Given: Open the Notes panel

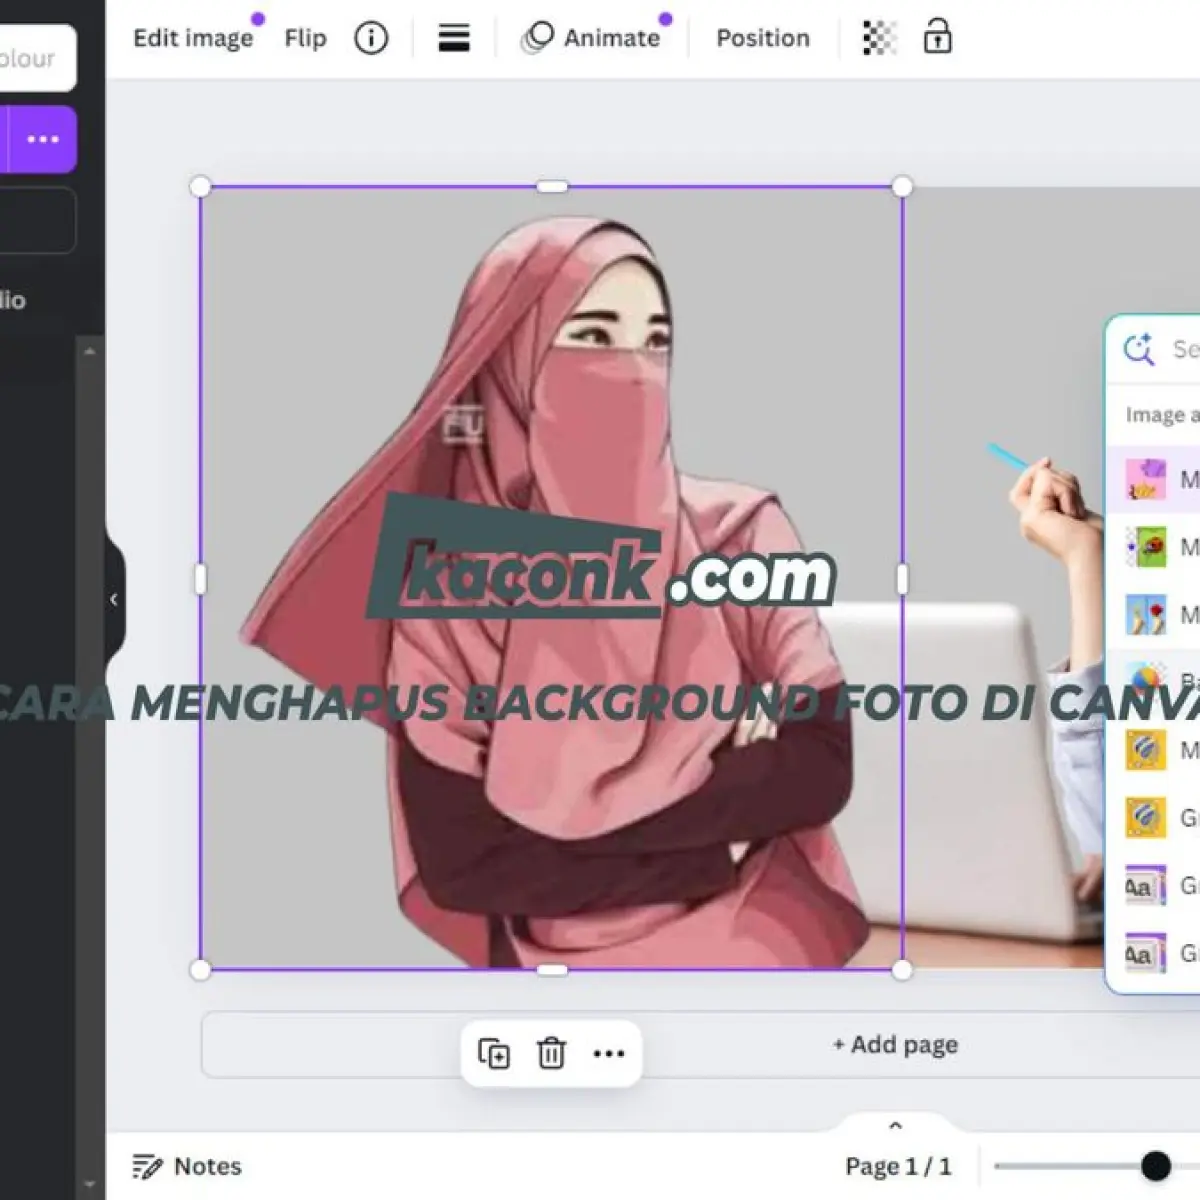Looking at the screenshot, I should (x=187, y=1166).
